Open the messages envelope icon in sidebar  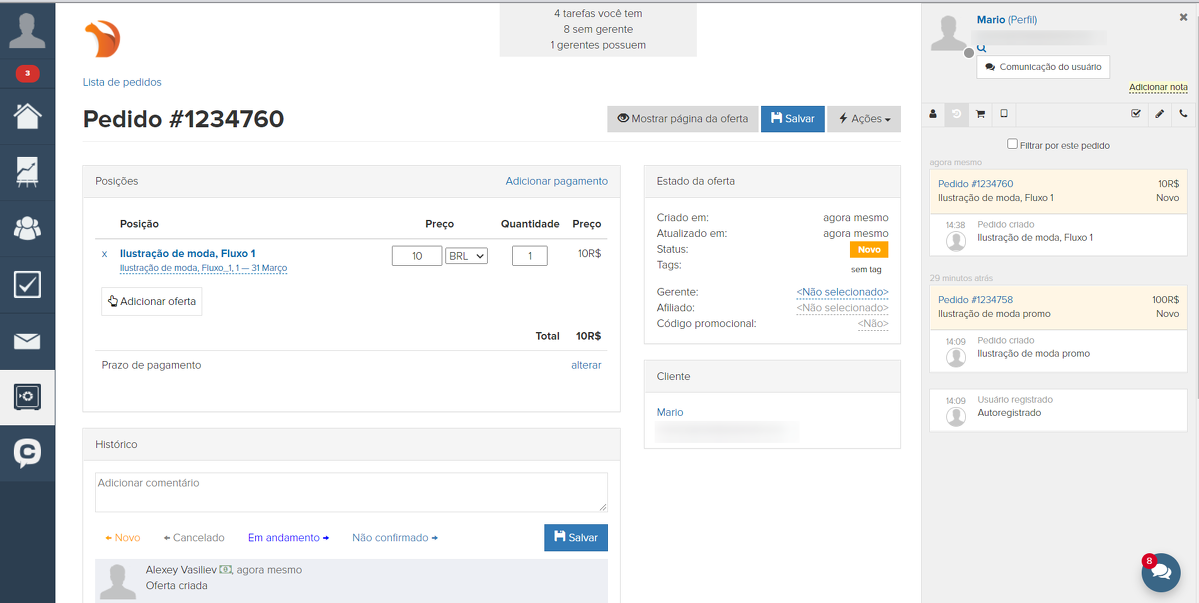[x=27, y=341]
